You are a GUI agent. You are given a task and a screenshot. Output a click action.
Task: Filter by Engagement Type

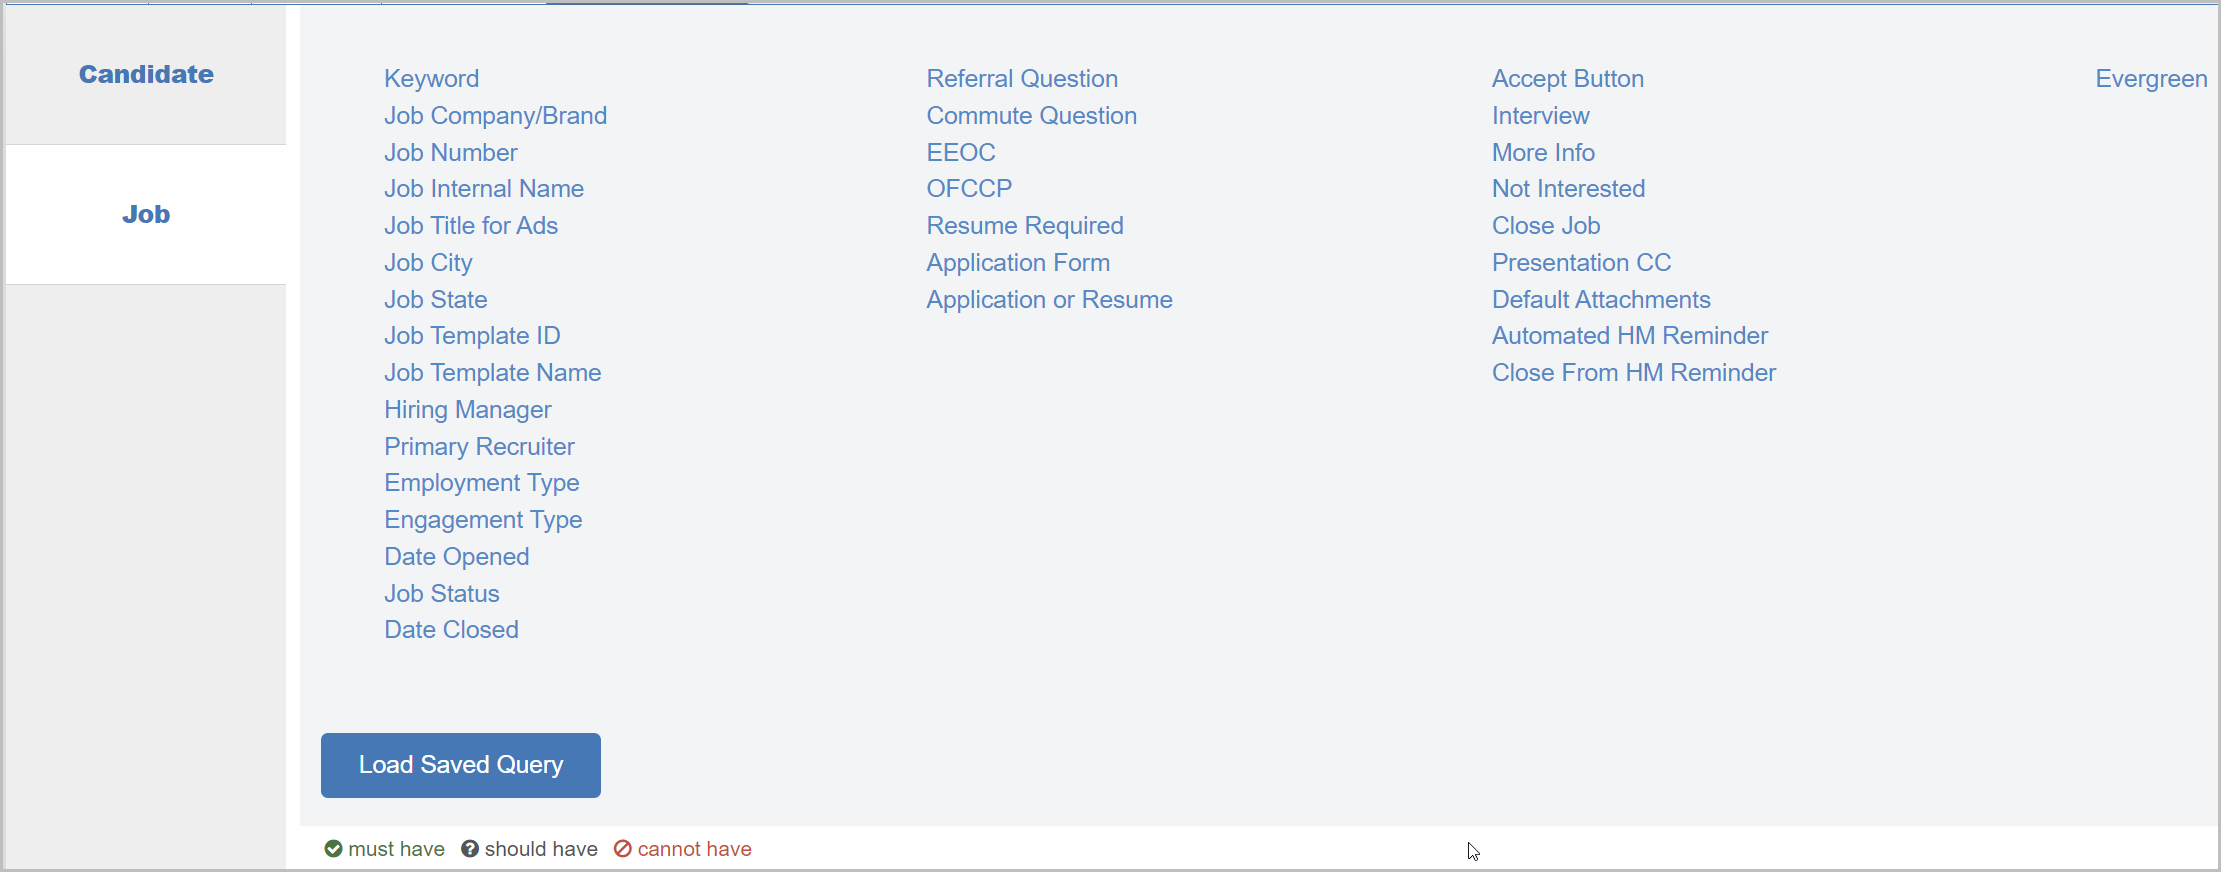tap(483, 520)
